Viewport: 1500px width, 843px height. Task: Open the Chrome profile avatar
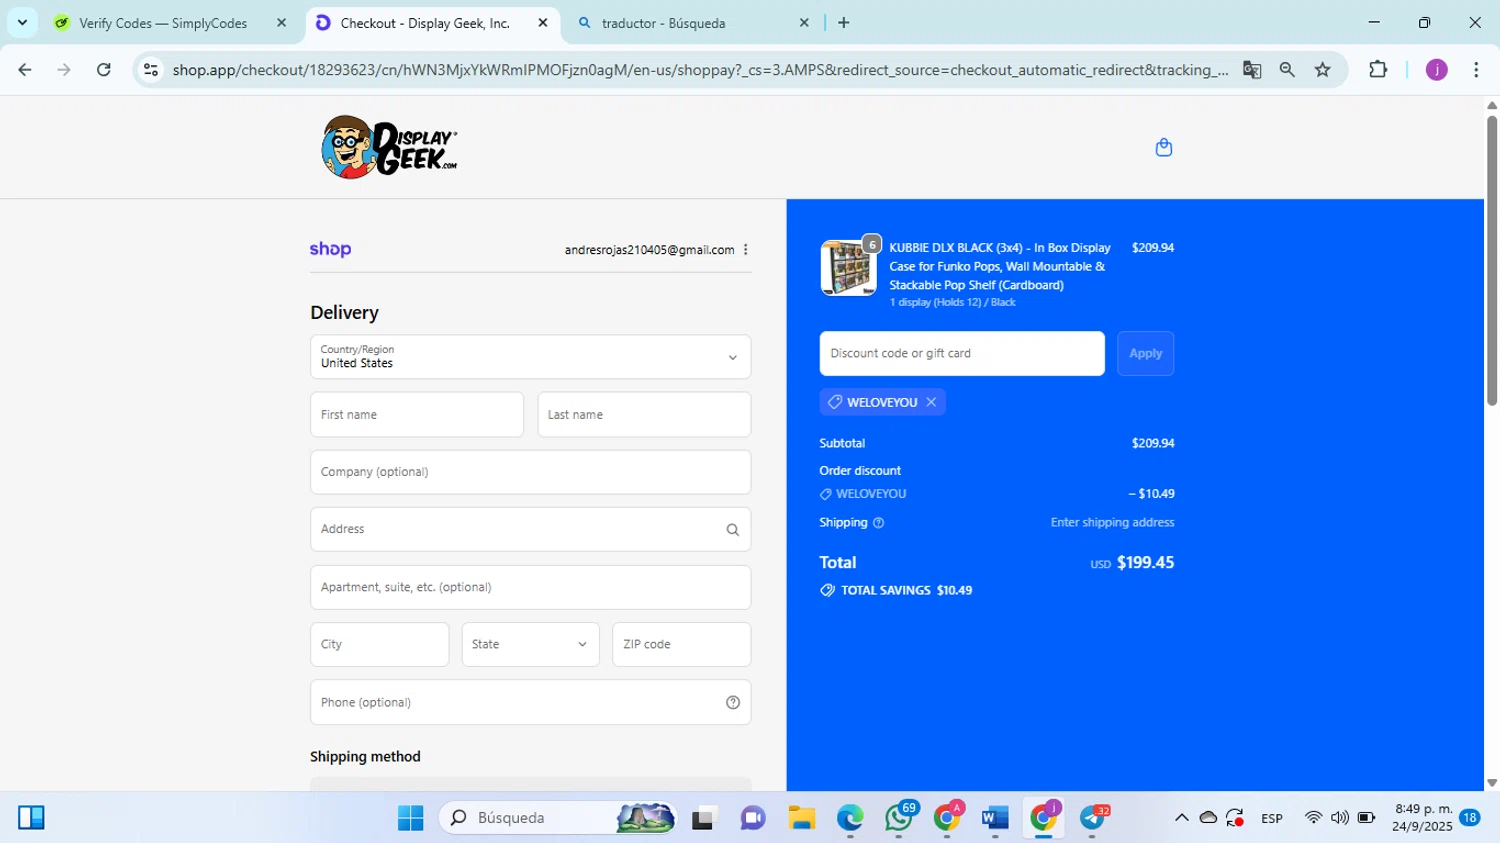(x=1436, y=70)
